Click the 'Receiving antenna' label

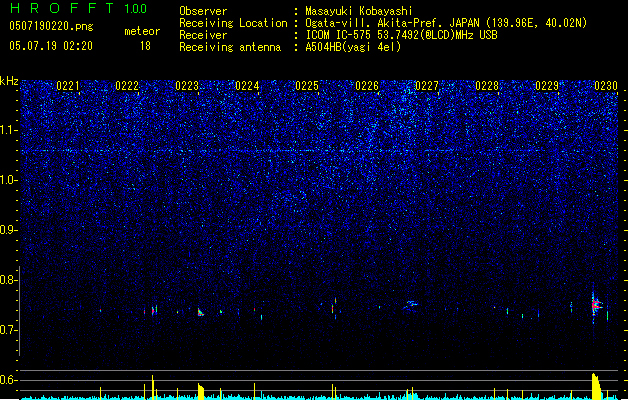(230, 47)
